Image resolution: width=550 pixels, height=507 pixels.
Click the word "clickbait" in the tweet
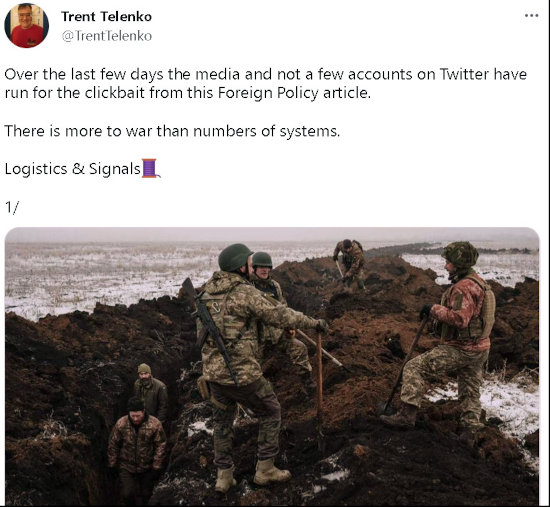[115, 93]
